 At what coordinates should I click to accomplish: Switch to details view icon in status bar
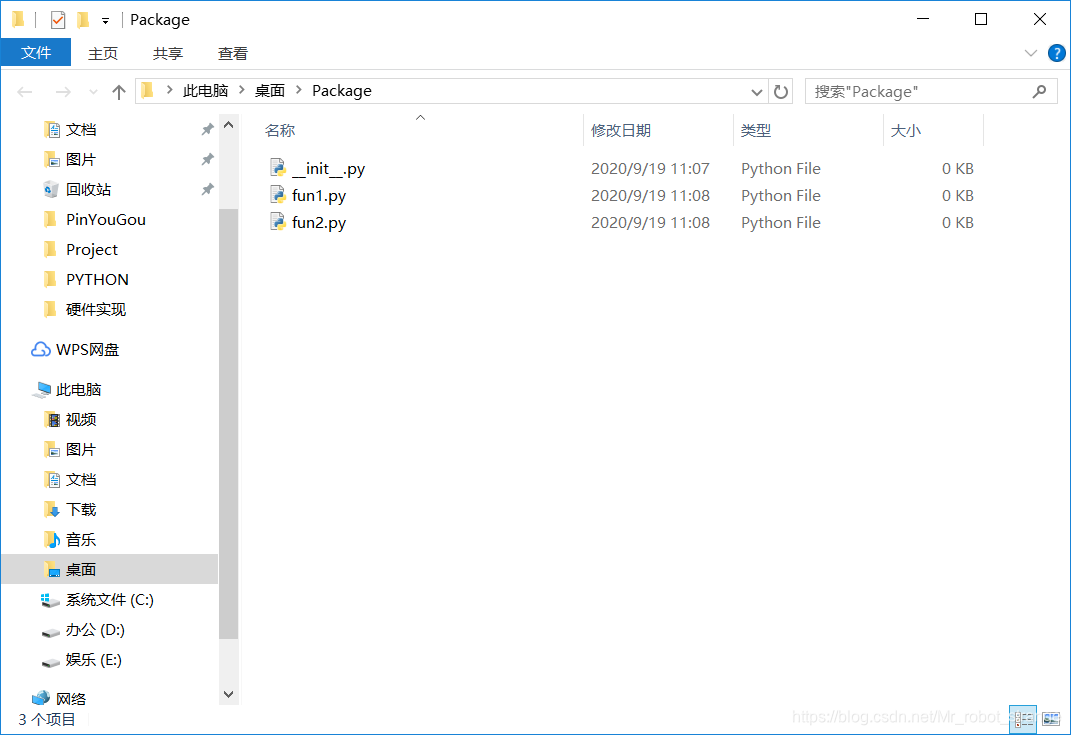click(x=1023, y=719)
